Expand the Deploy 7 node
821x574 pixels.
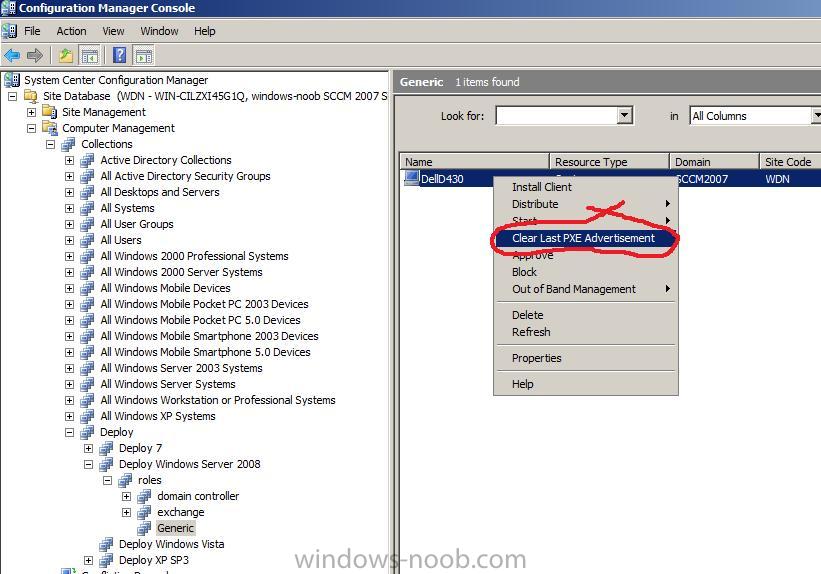pos(88,448)
